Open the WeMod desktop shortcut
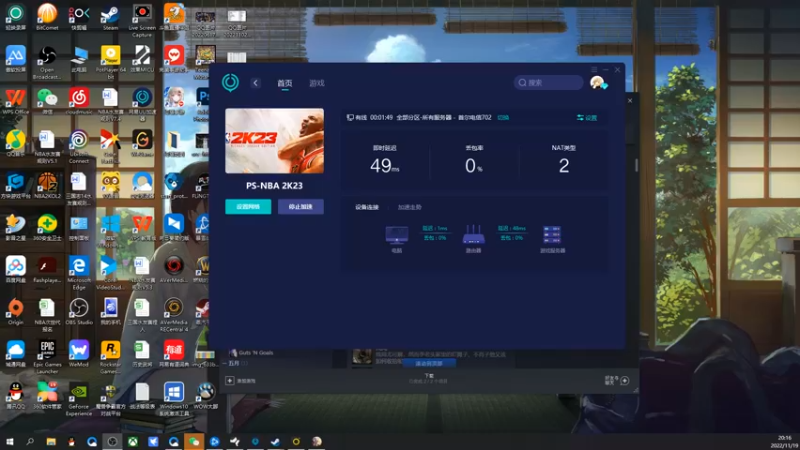Screen dimensions: 800x450 (x=79, y=354)
